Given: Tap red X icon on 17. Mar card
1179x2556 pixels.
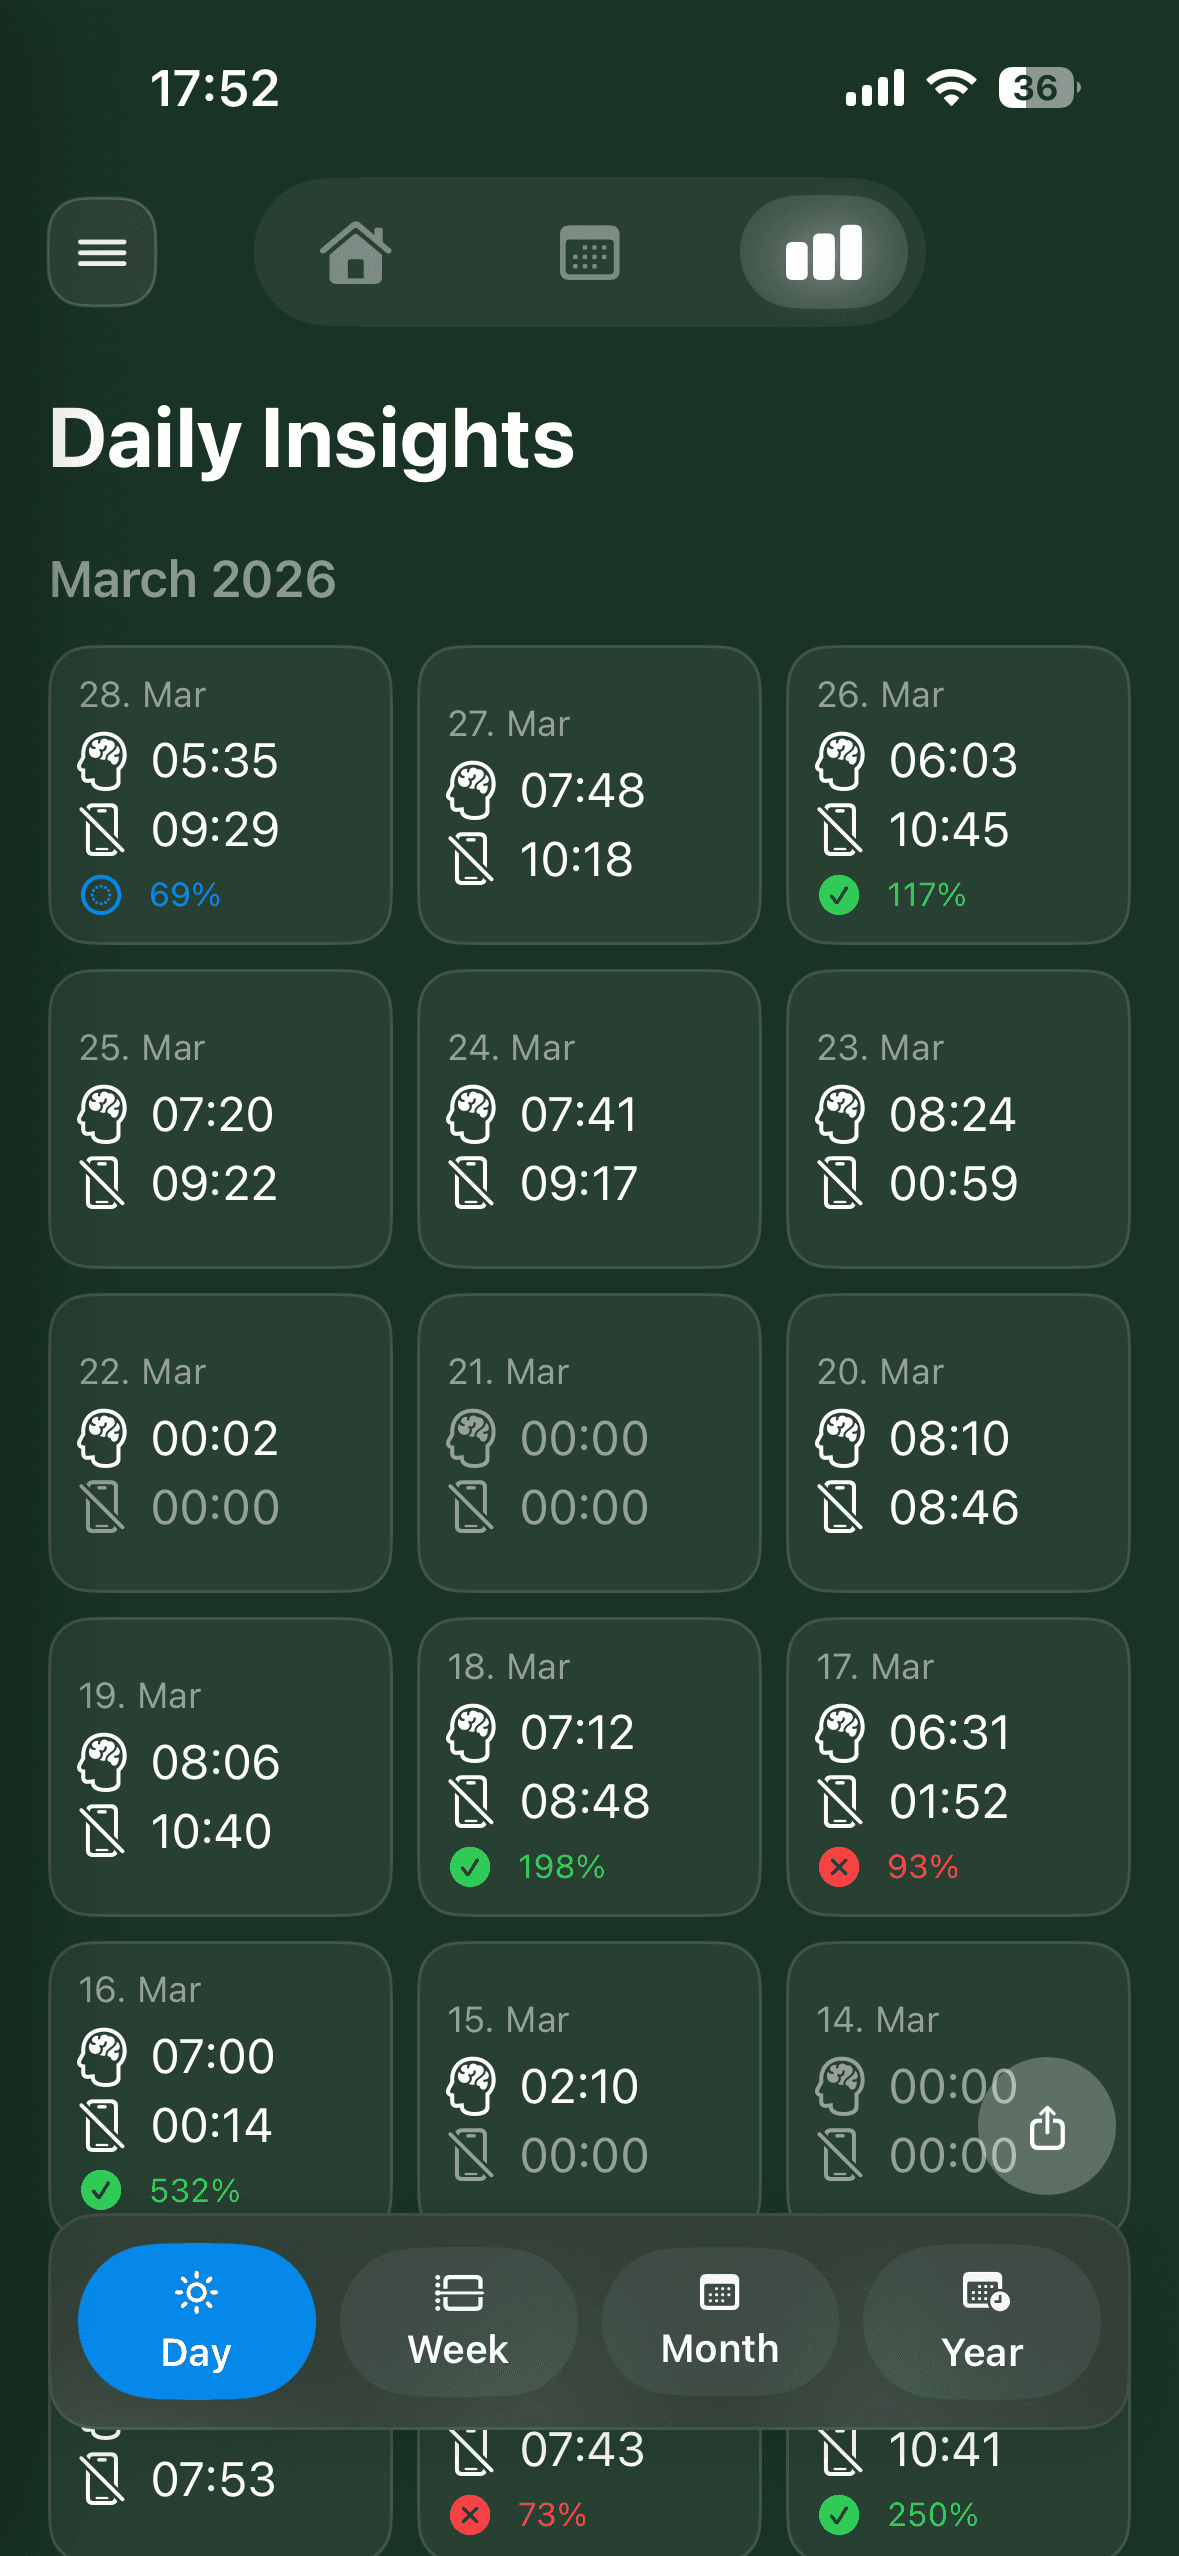Looking at the screenshot, I should click(839, 1867).
